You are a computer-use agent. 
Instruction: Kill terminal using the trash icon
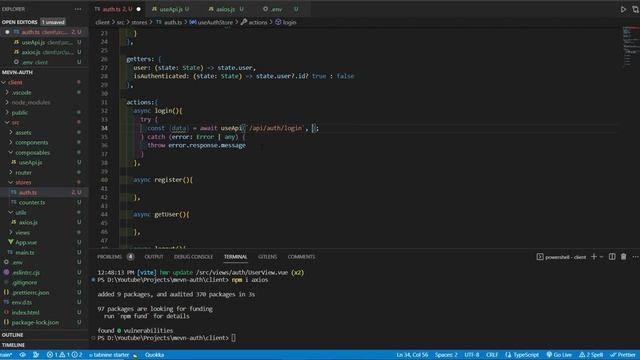click(623, 257)
